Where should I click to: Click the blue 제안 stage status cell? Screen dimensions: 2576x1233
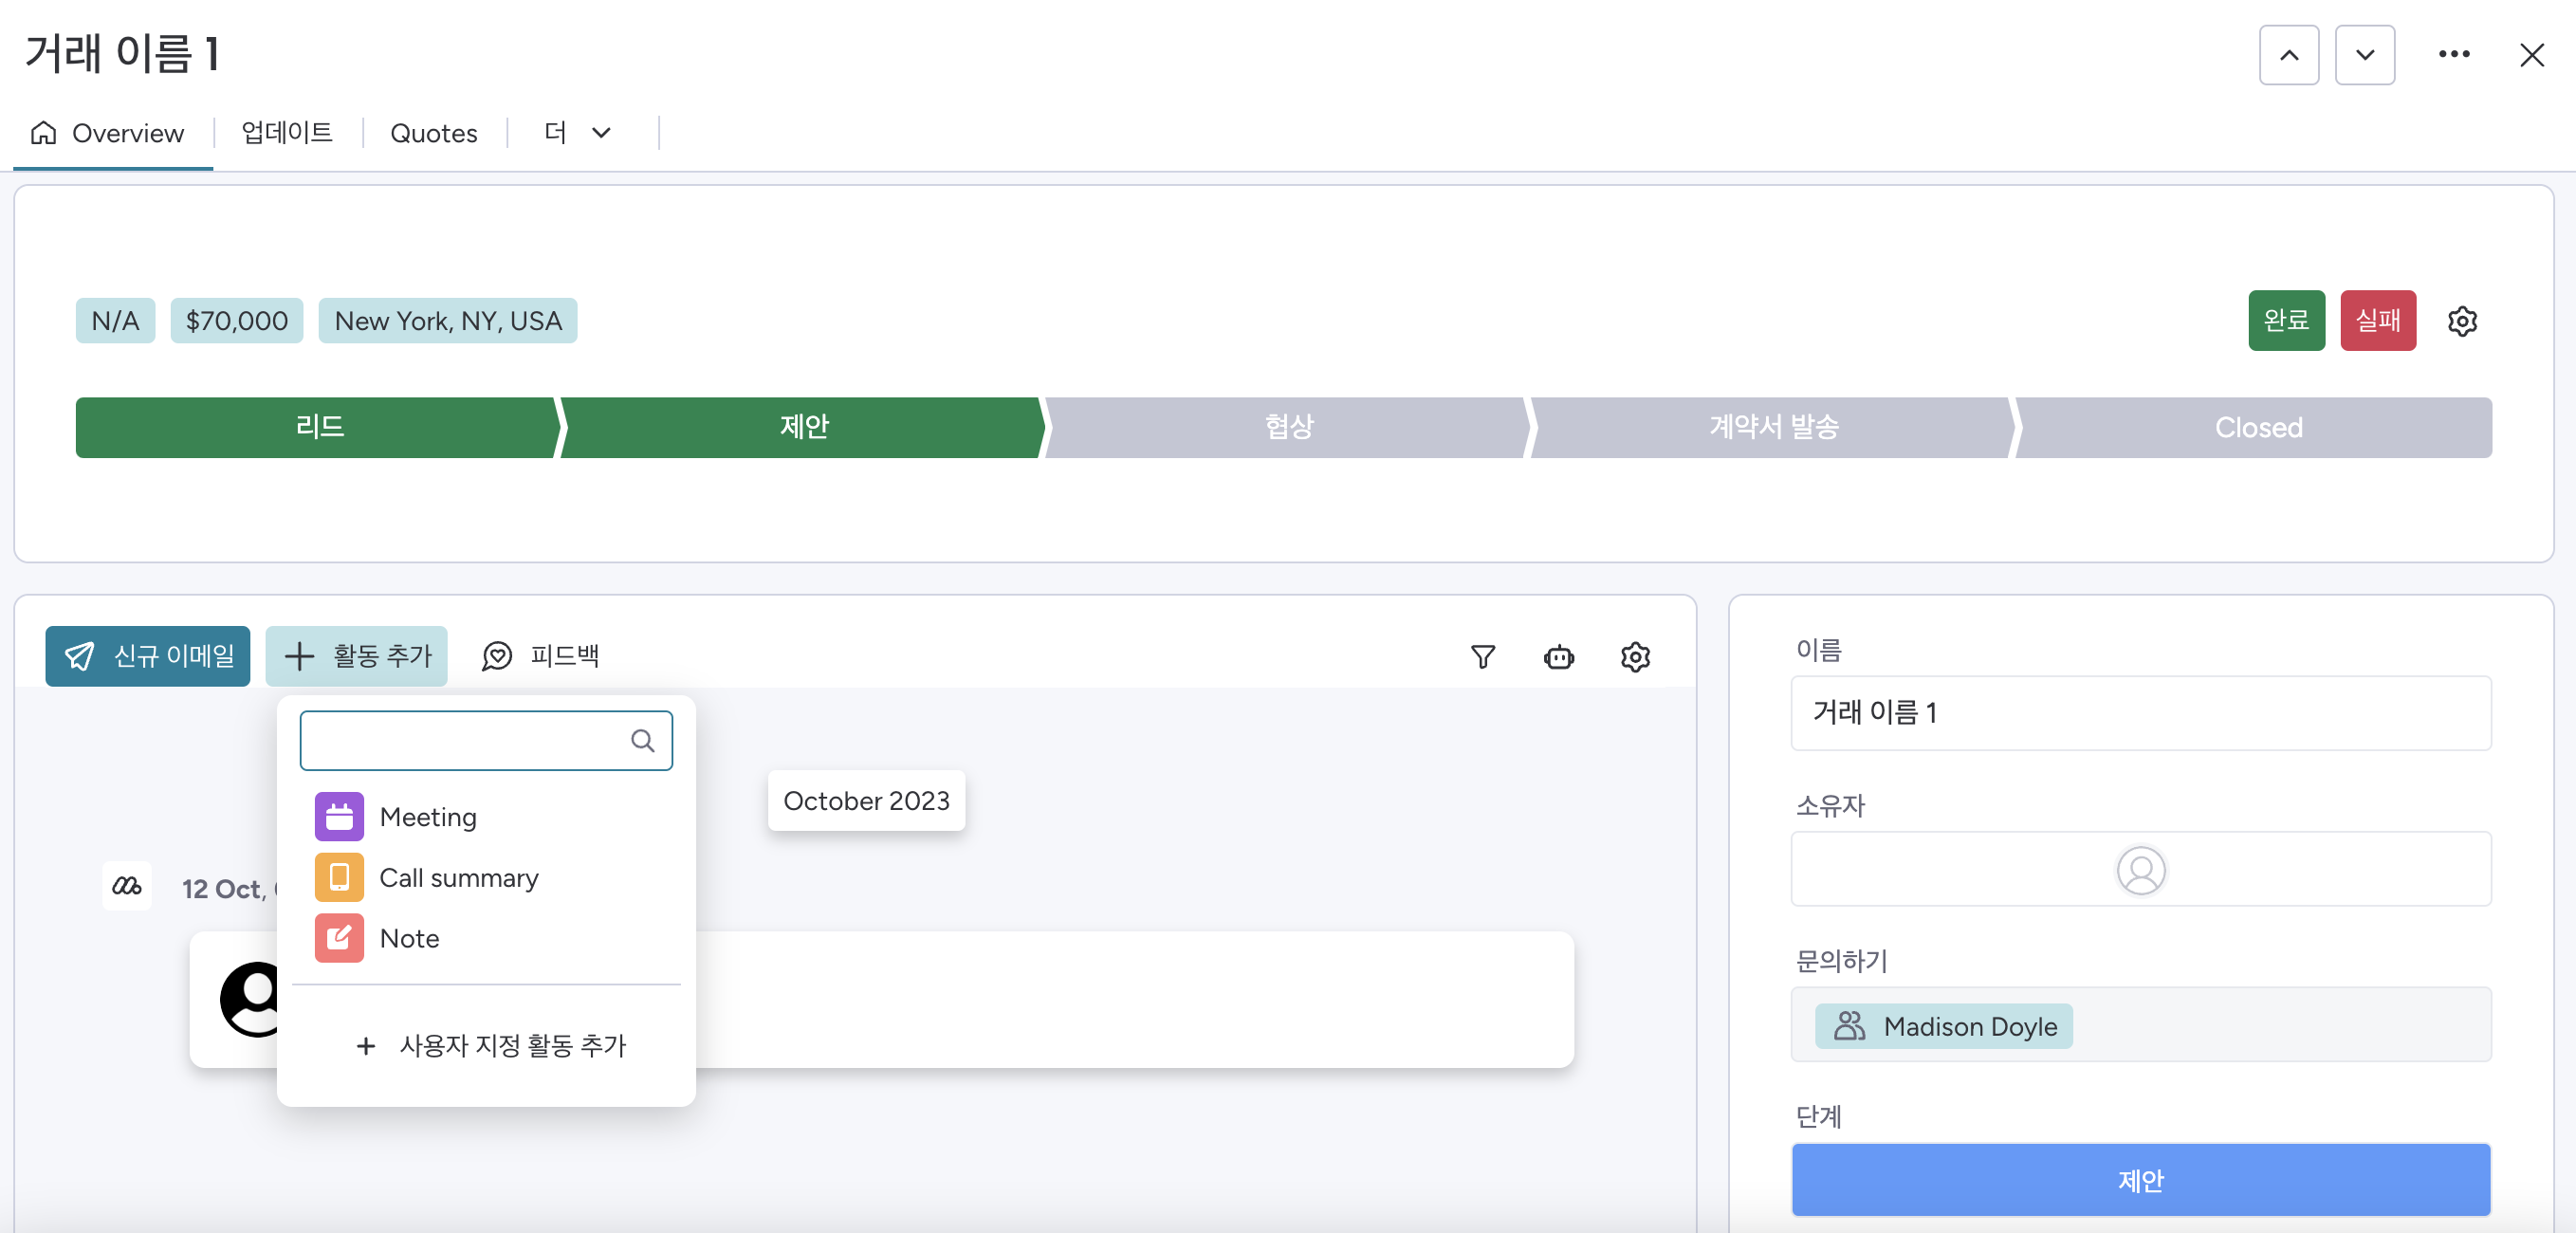[x=2139, y=1179]
